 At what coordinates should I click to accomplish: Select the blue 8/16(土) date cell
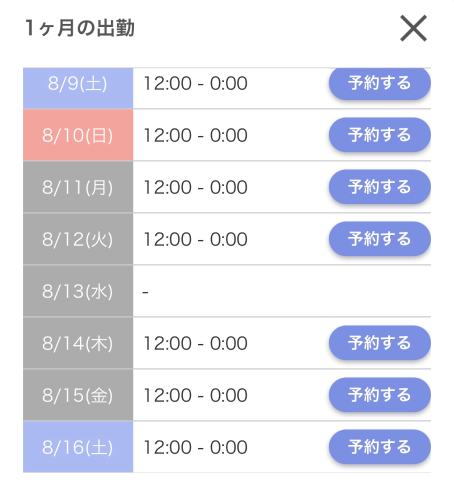[78, 447]
